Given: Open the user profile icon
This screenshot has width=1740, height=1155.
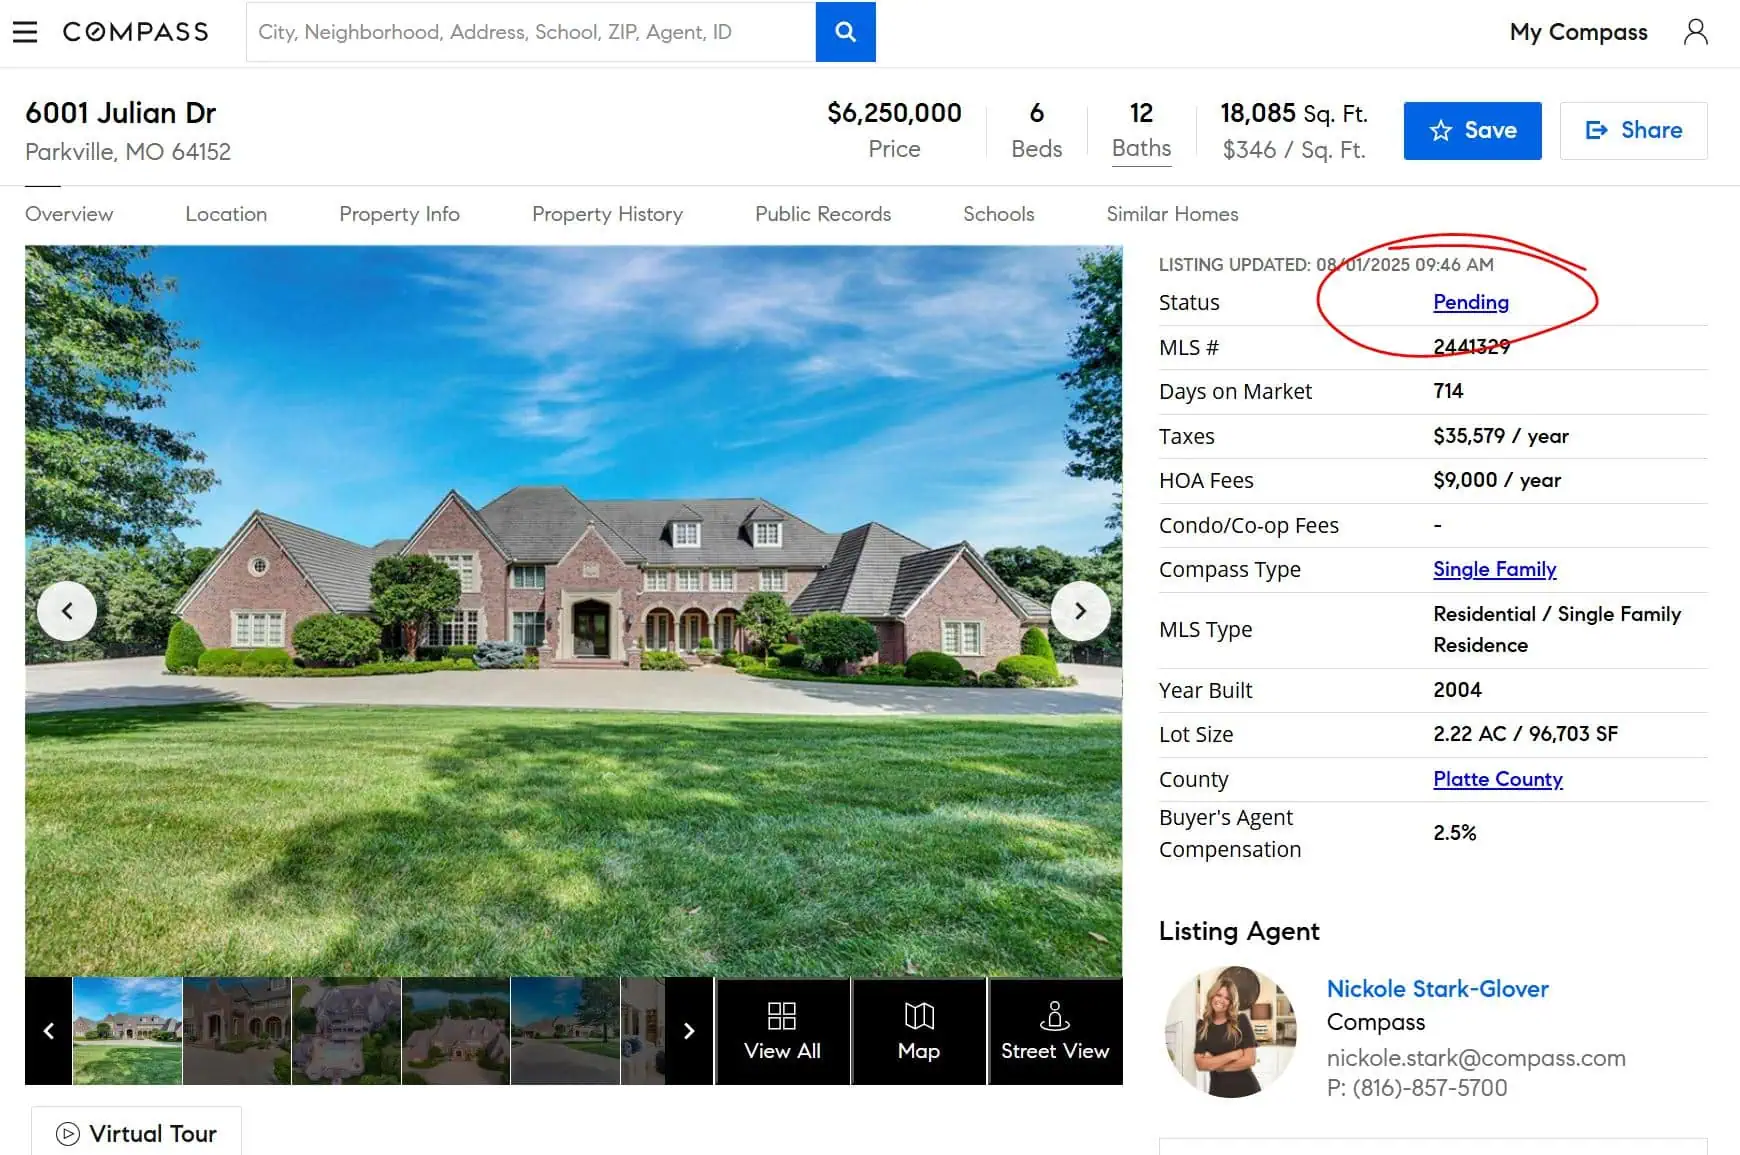Looking at the screenshot, I should tap(1695, 32).
